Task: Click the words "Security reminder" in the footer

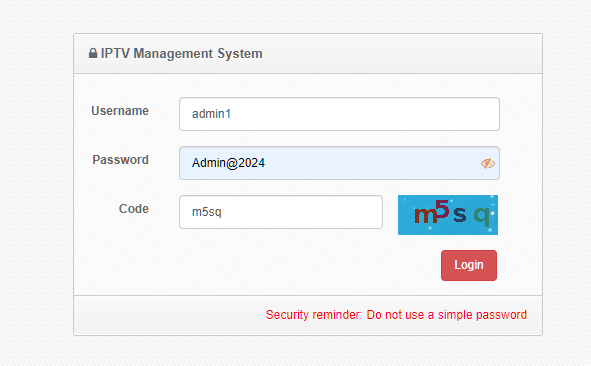Action: point(314,315)
